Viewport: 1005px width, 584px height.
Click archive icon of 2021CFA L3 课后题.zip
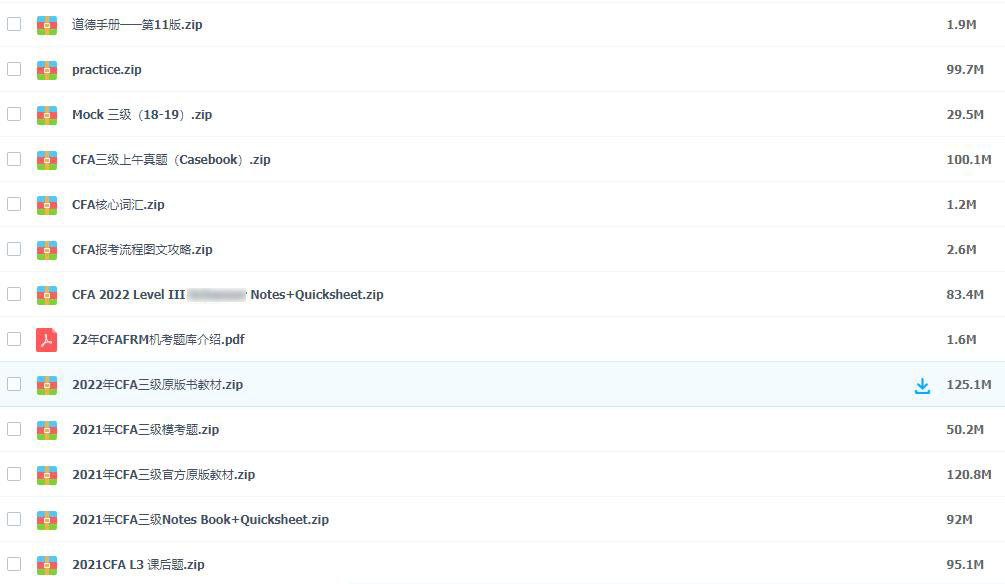coord(47,565)
